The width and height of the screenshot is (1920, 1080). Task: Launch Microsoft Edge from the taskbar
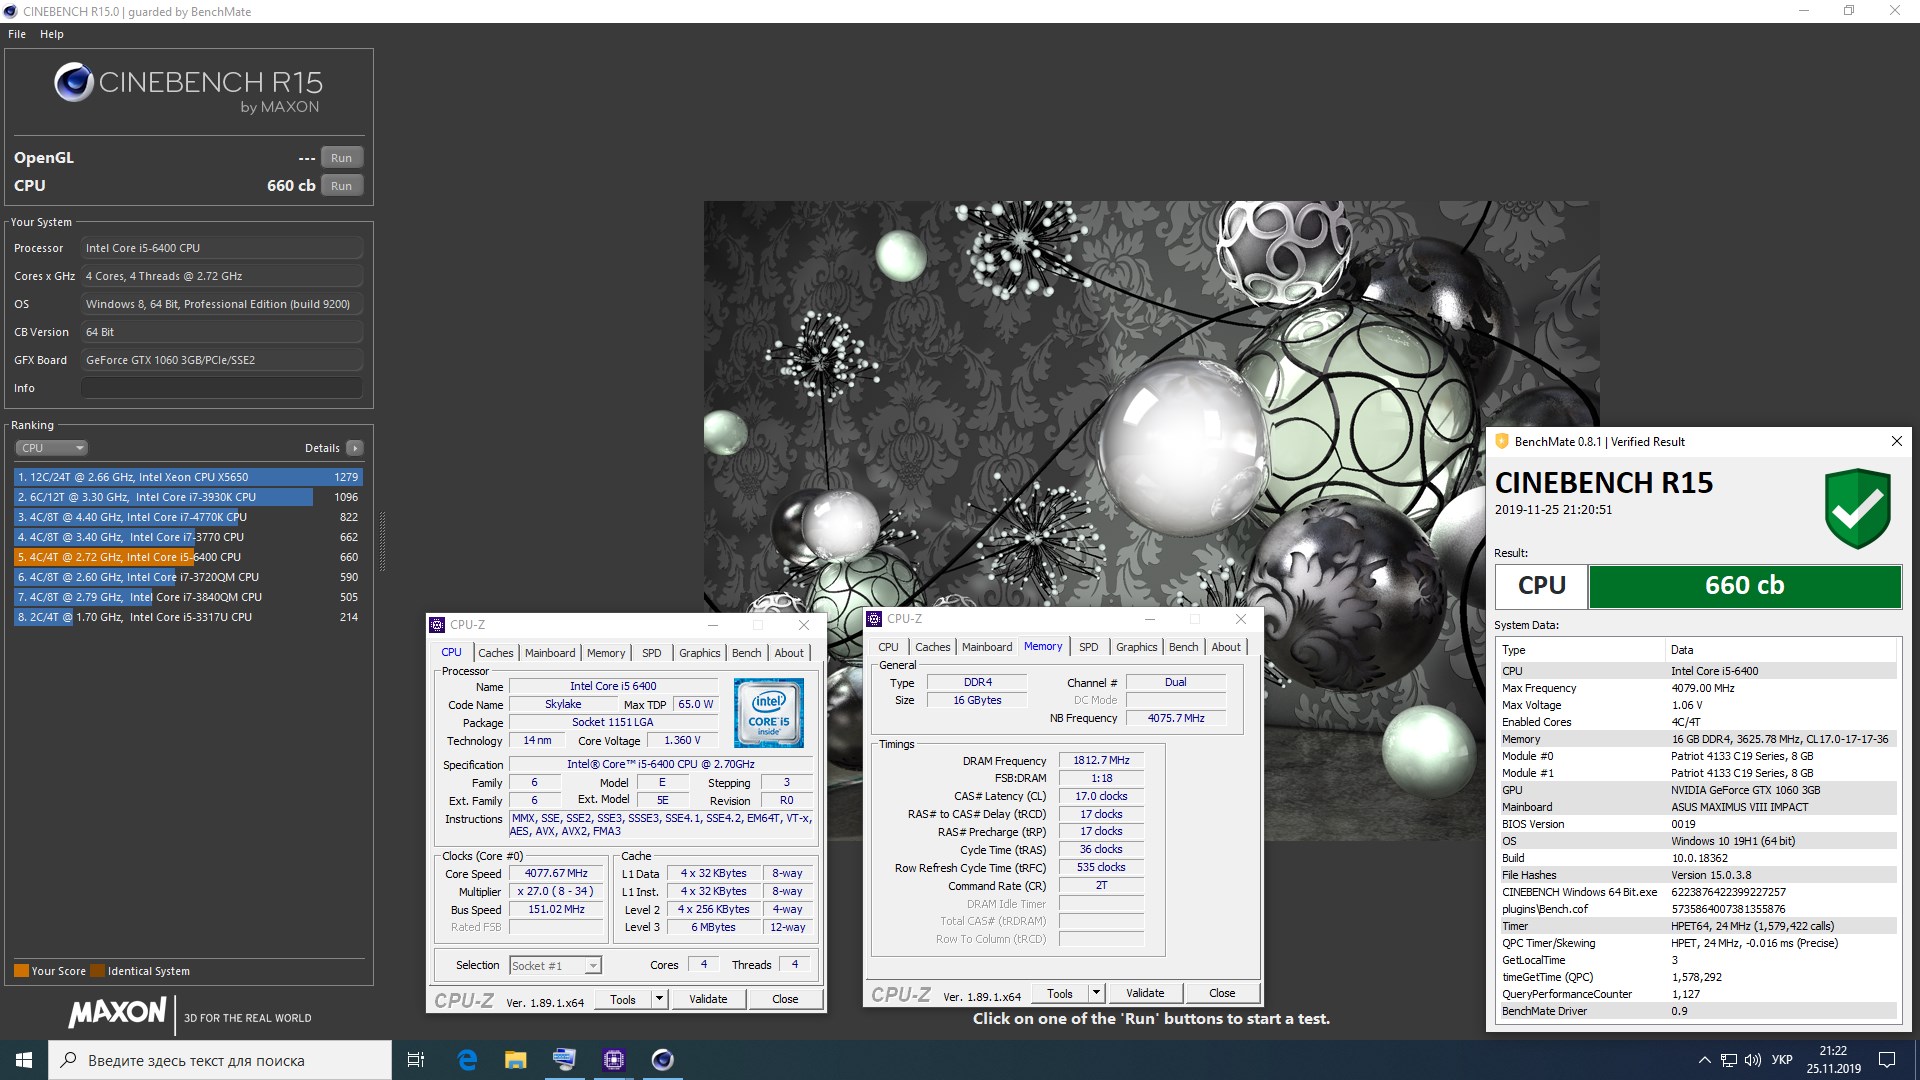[467, 1060]
